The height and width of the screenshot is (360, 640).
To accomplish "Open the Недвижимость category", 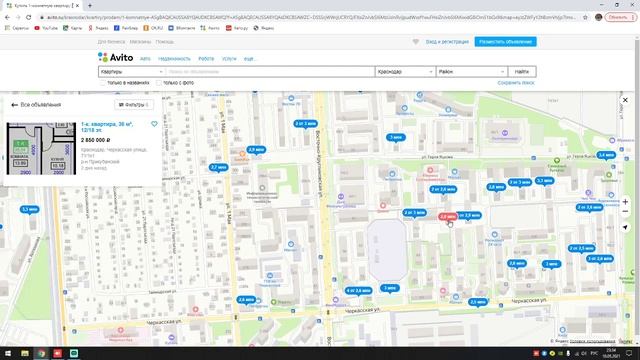I will pyautogui.click(x=174, y=59).
